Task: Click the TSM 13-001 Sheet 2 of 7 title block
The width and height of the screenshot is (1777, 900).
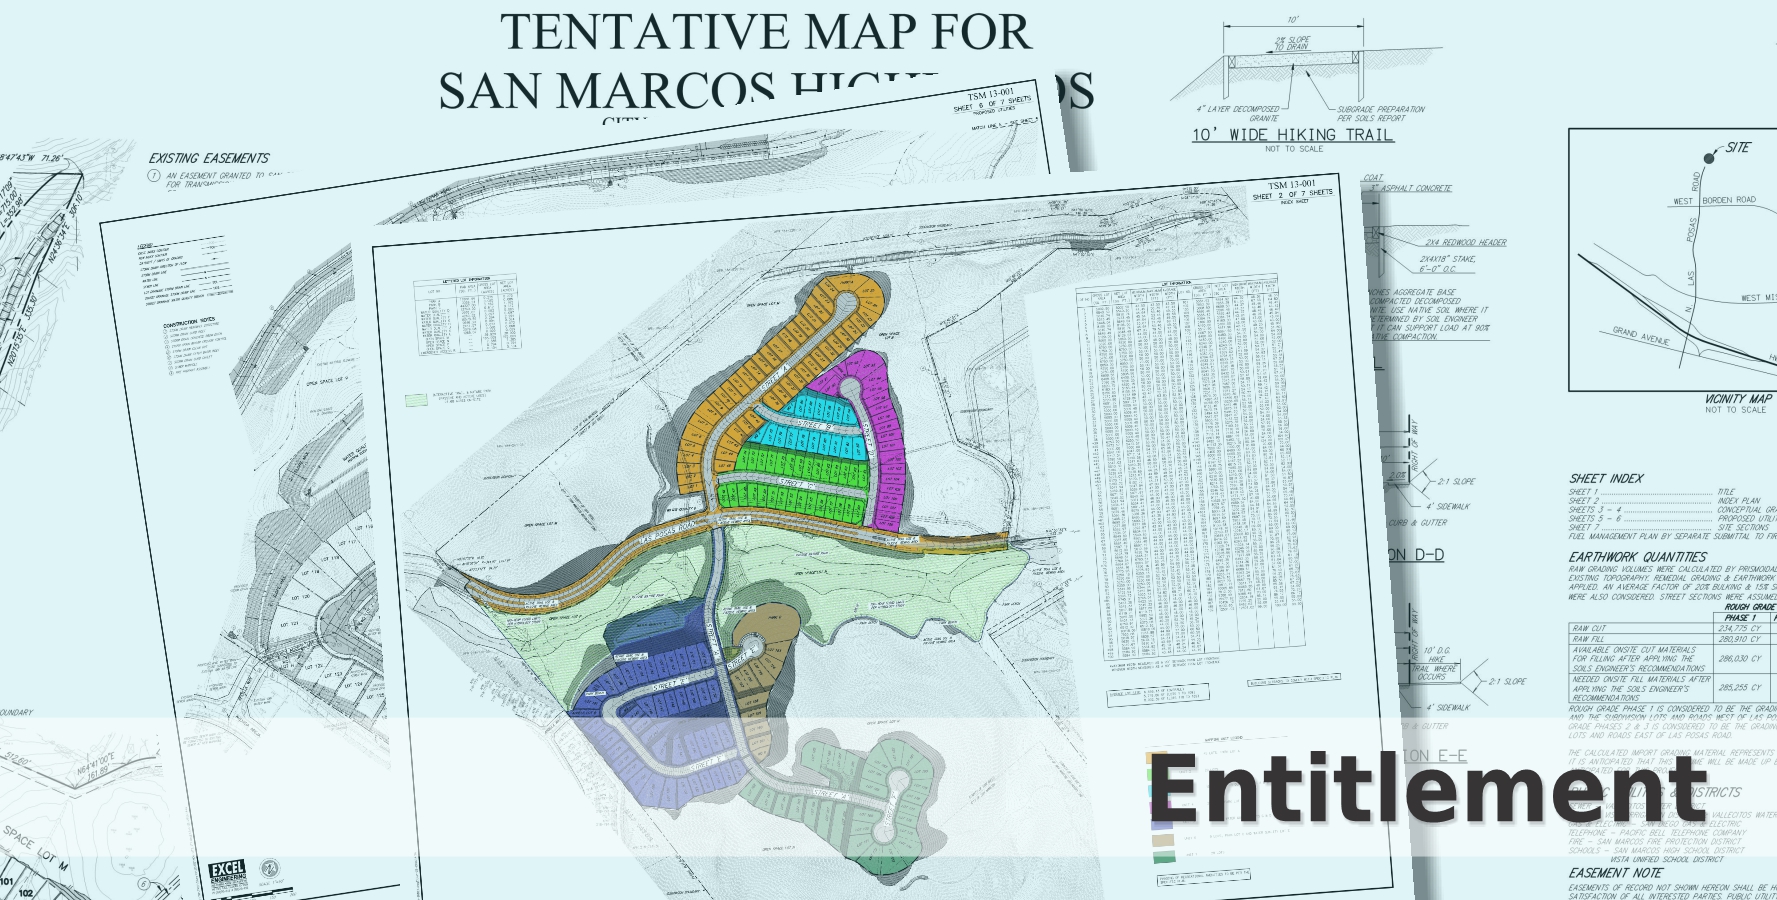Action: (1293, 192)
